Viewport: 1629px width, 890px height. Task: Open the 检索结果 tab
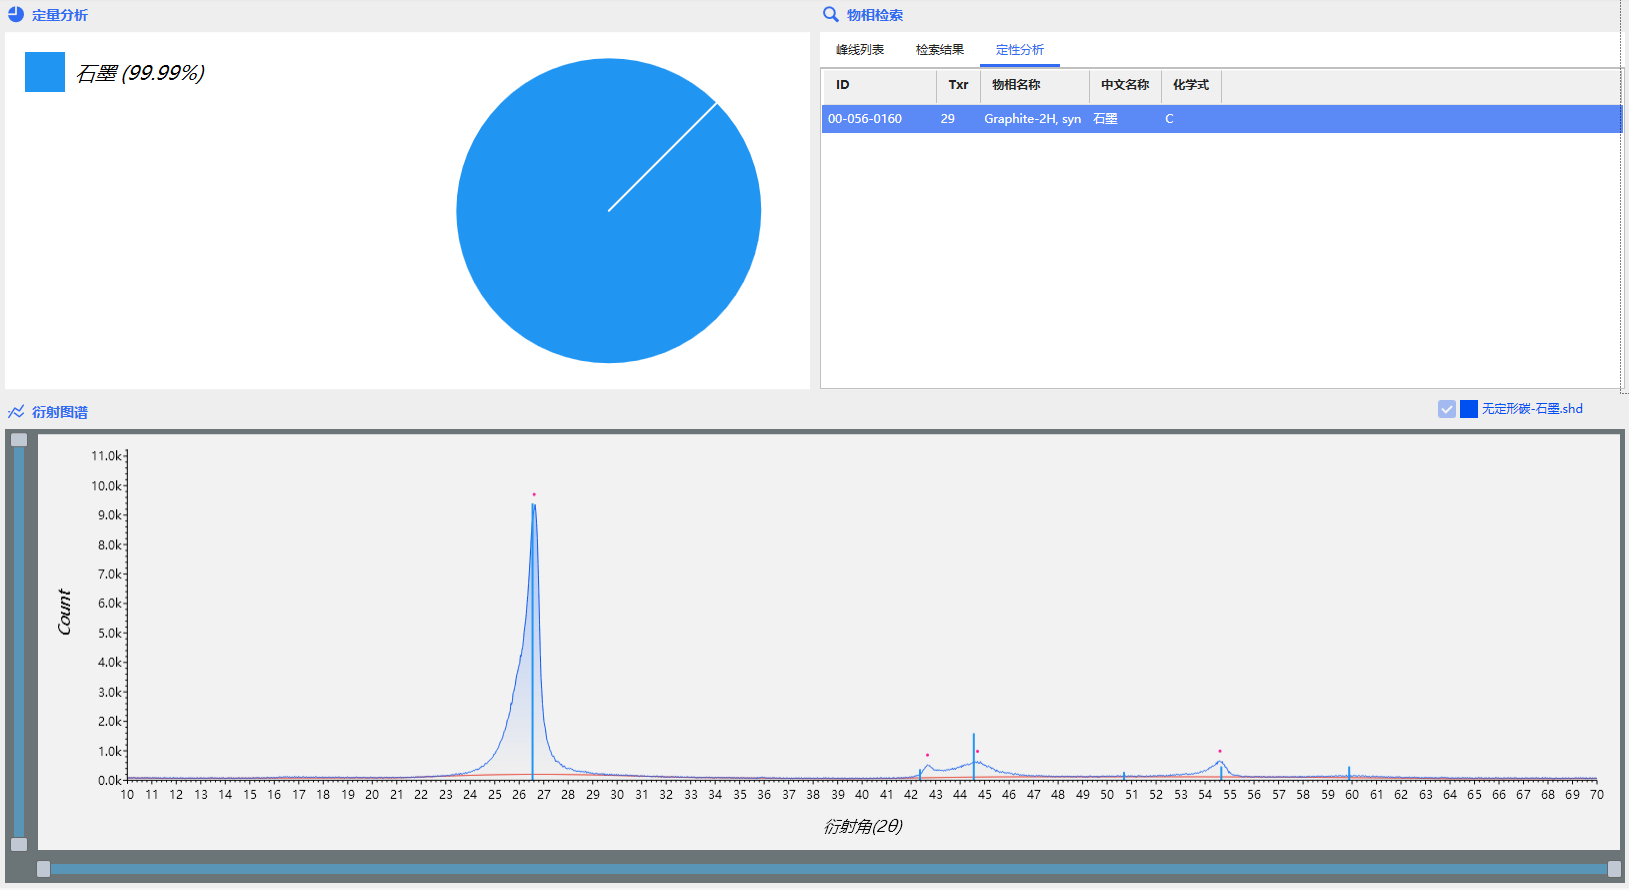pos(940,50)
